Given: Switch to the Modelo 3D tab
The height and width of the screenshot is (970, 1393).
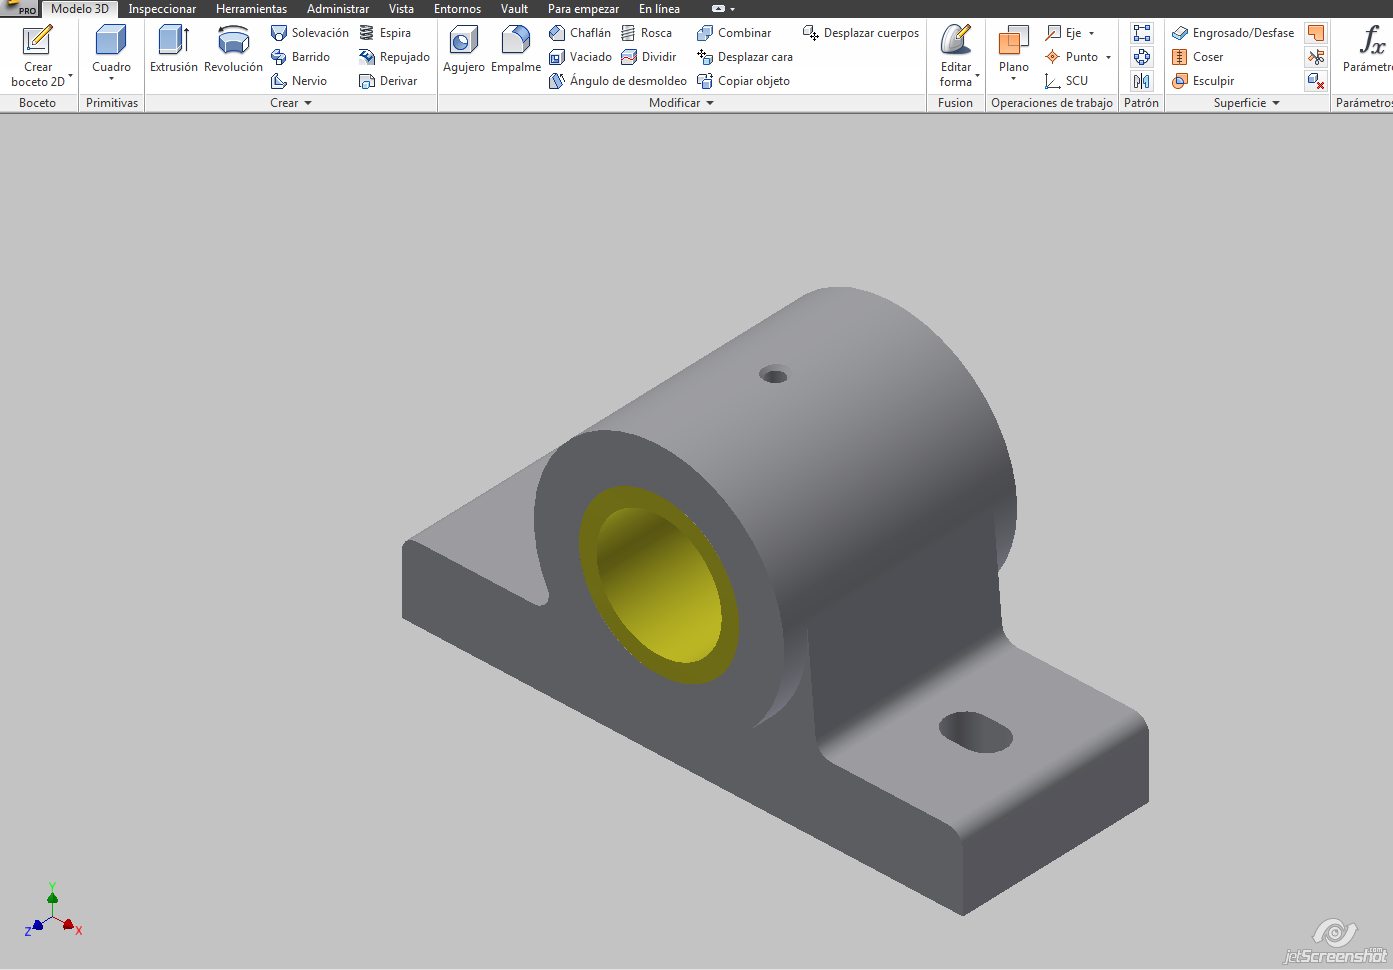Looking at the screenshot, I should point(80,9).
